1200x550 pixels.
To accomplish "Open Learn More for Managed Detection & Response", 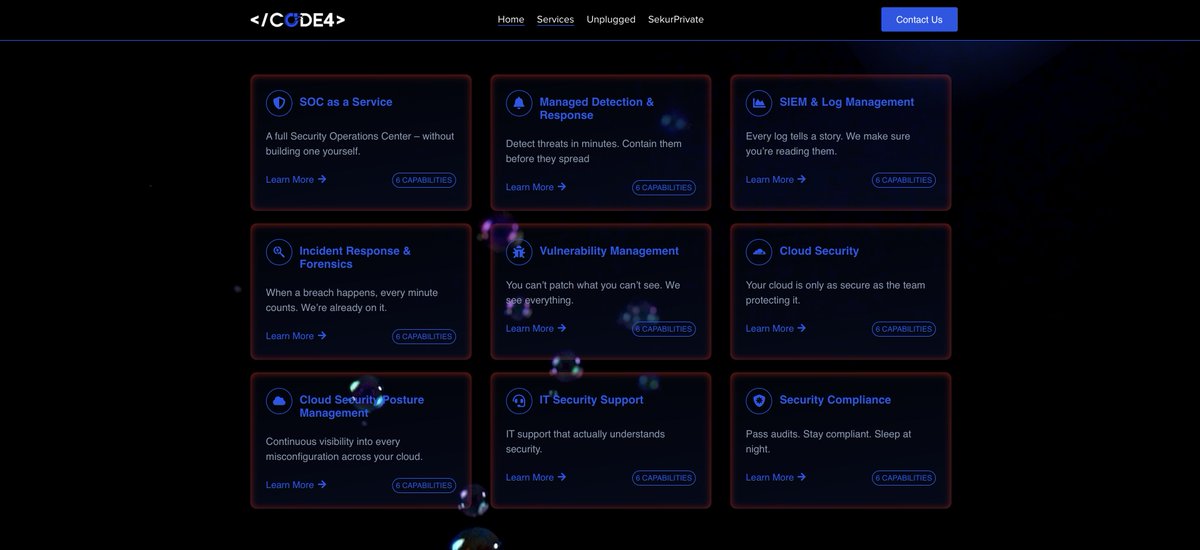I will [536, 187].
